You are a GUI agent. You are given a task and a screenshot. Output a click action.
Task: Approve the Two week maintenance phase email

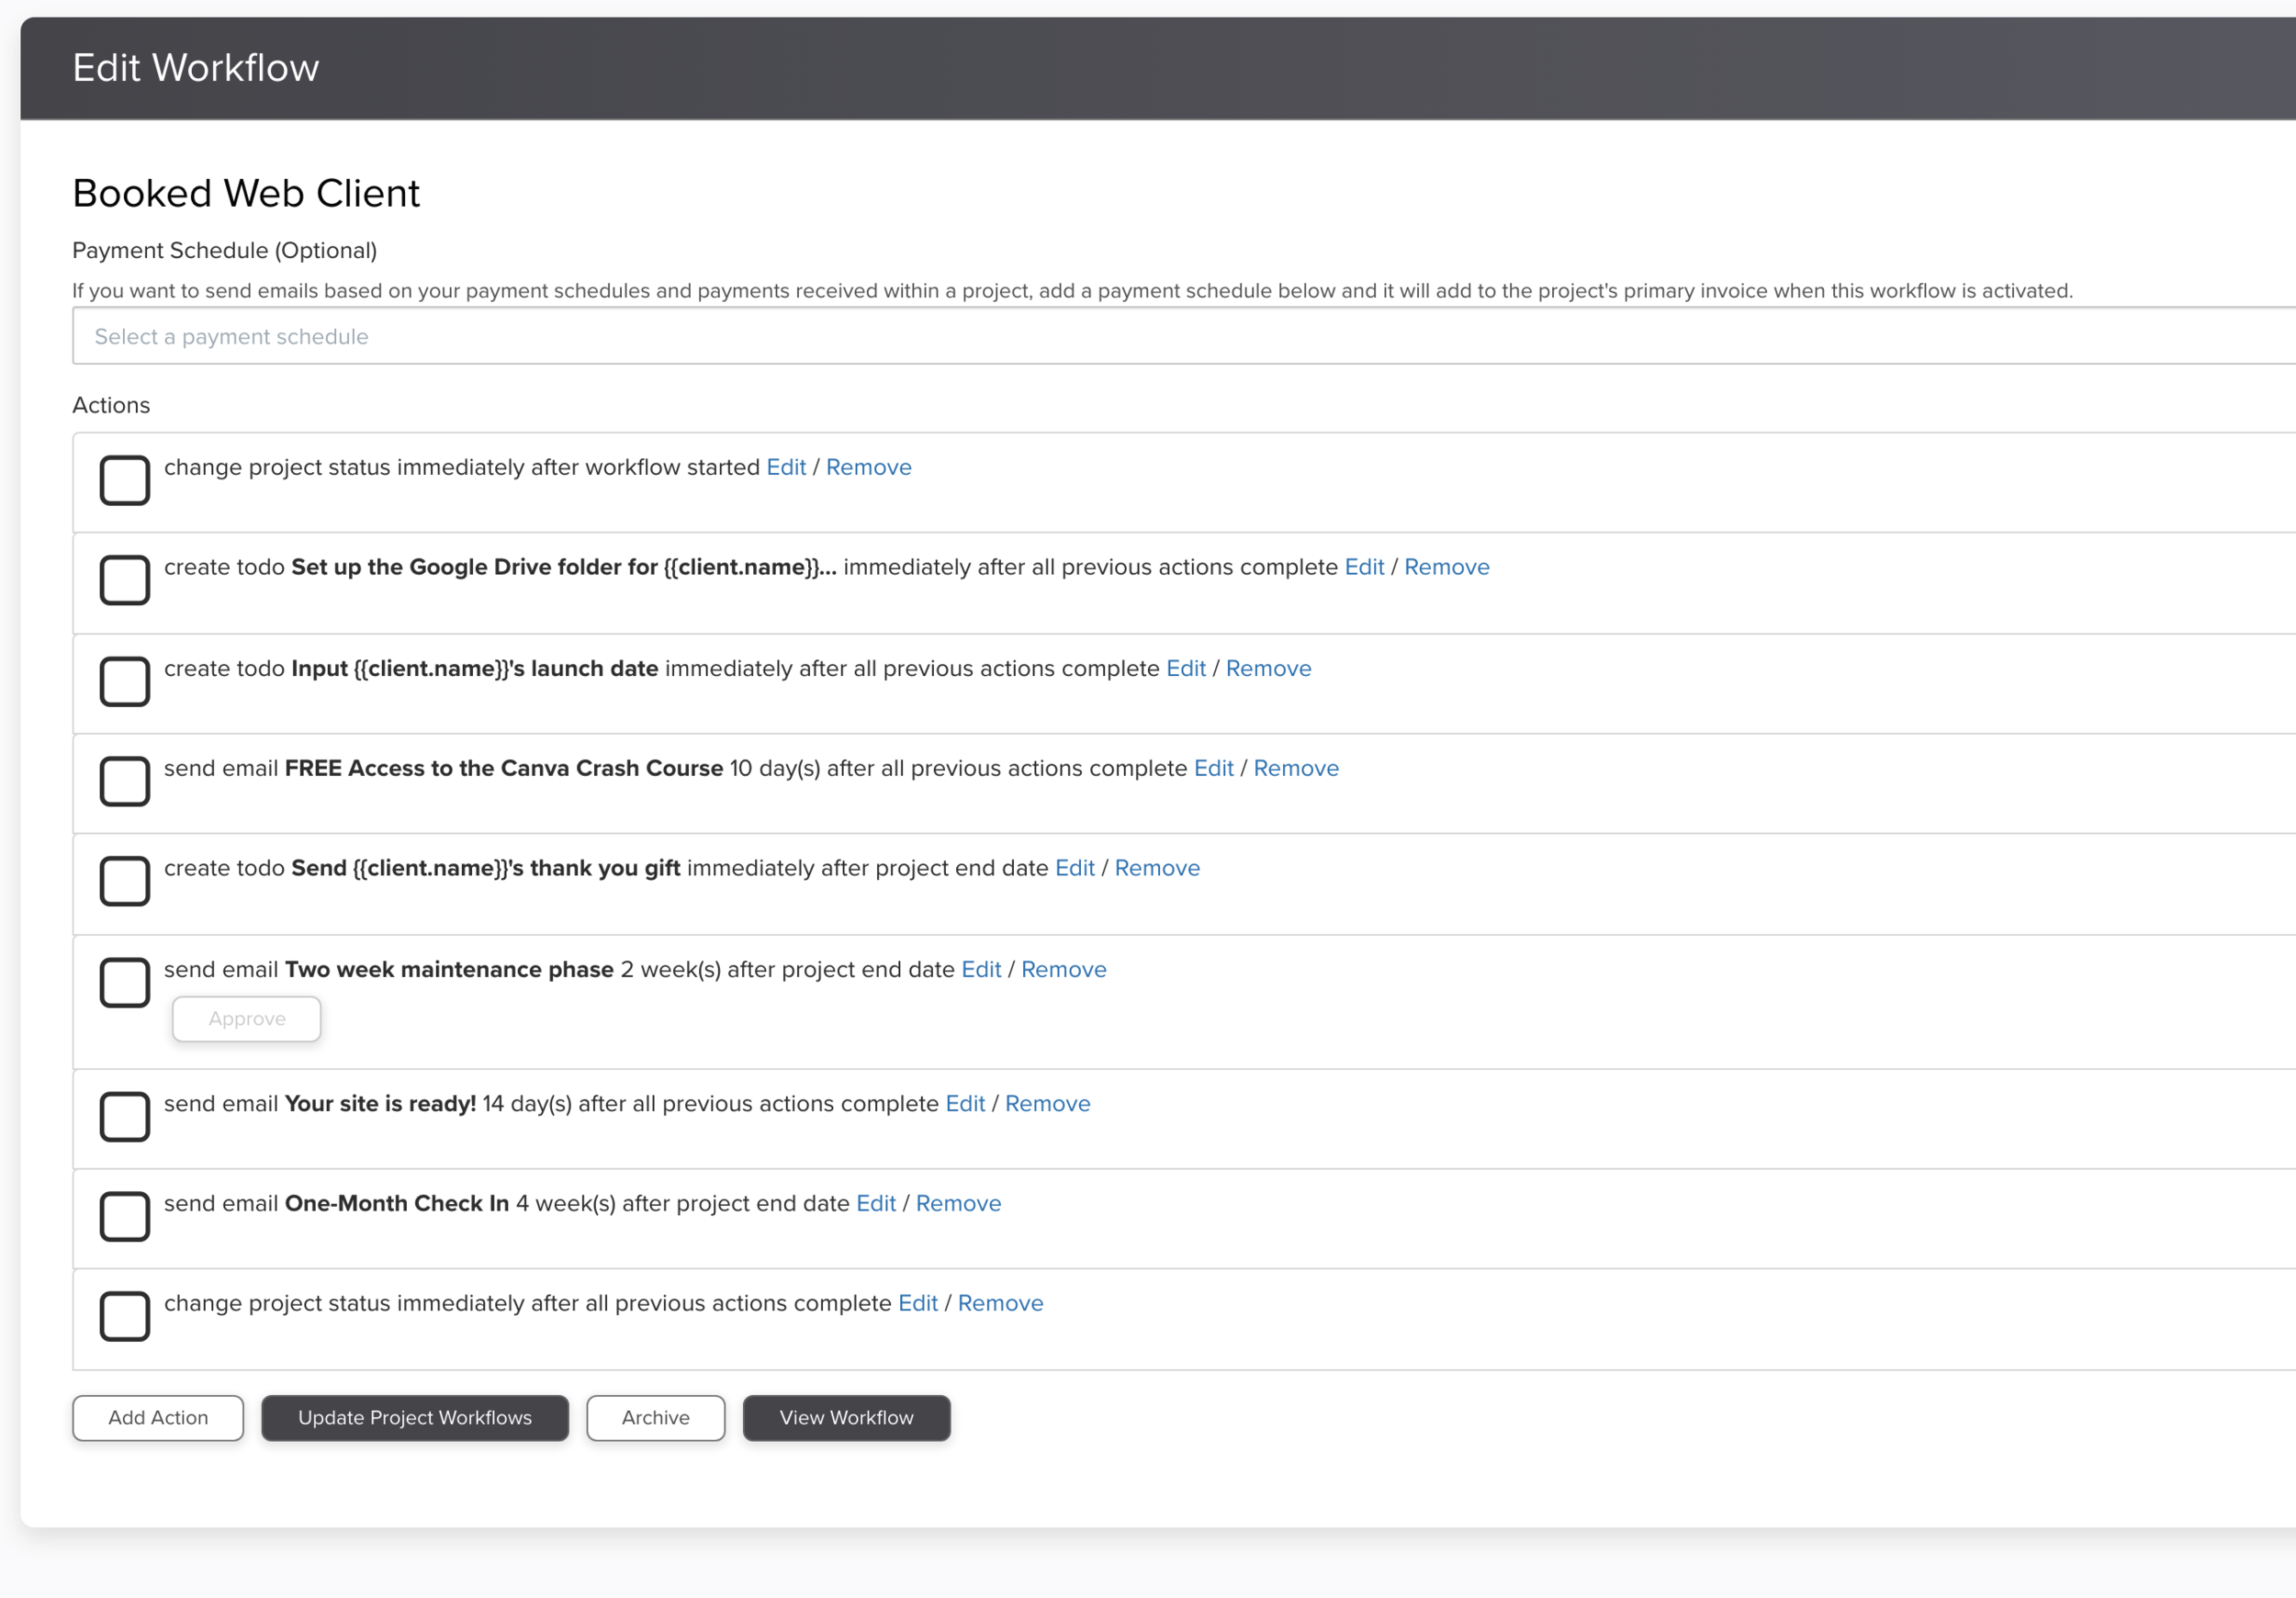coord(247,1019)
